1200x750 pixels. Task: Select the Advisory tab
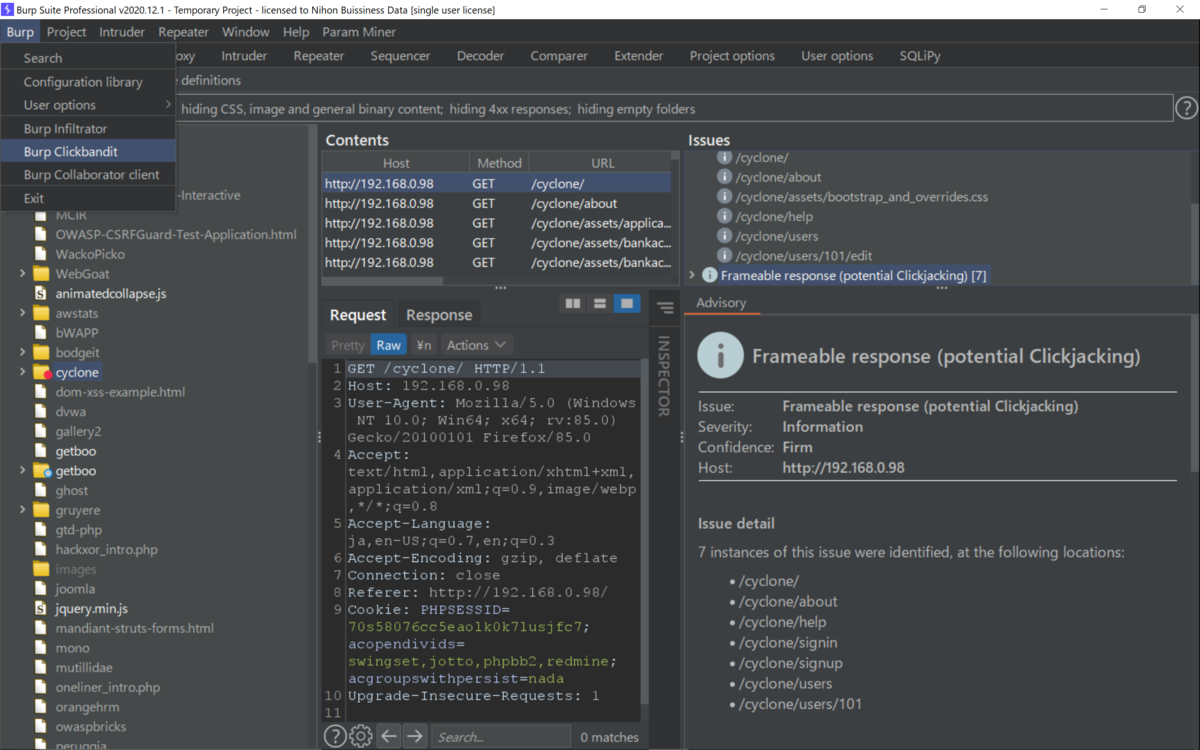(x=721, y=303)
